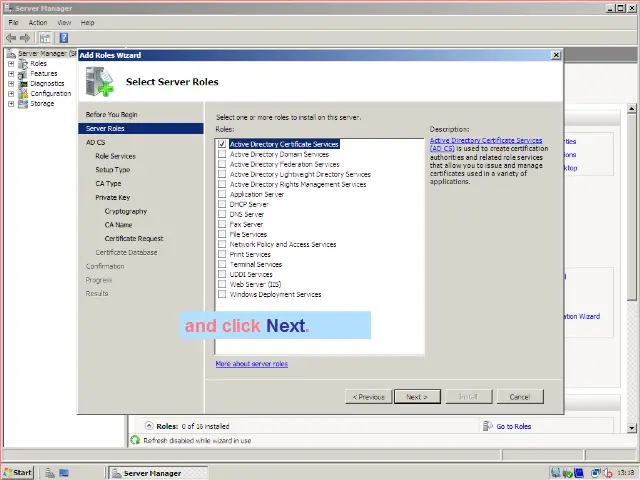
Task: Click the Features node icon in tree
Action: [23, 74]
